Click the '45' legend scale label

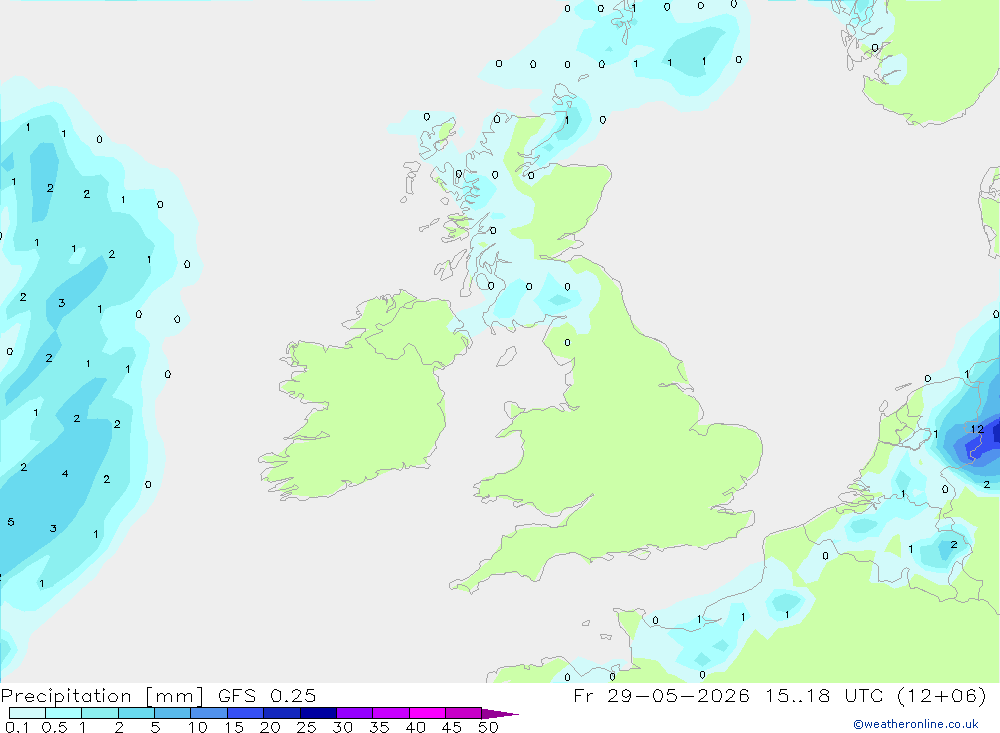(x=452, y=727)
